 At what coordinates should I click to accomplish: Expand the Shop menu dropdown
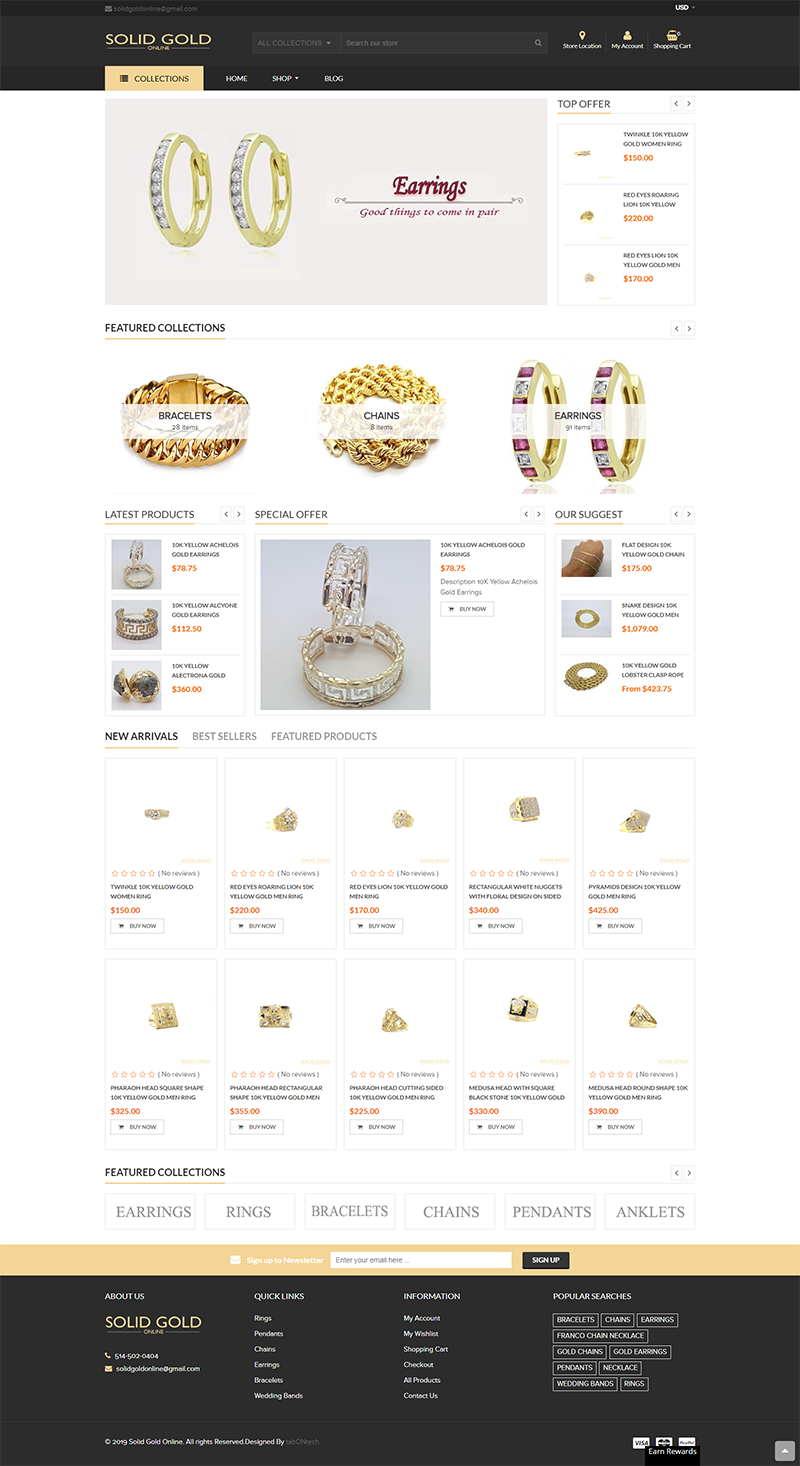pyautogui.click(x=285, y=78)
